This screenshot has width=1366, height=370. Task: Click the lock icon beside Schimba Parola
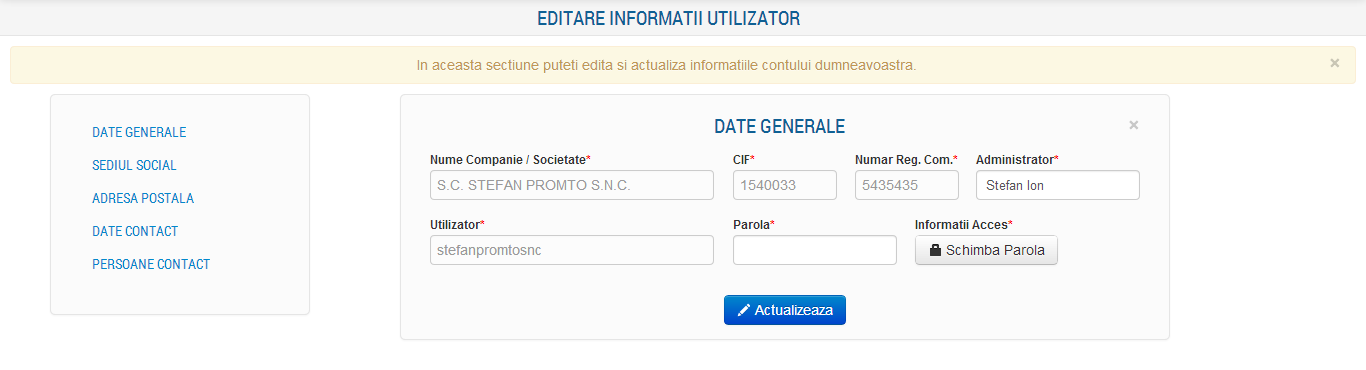(936, 251)
